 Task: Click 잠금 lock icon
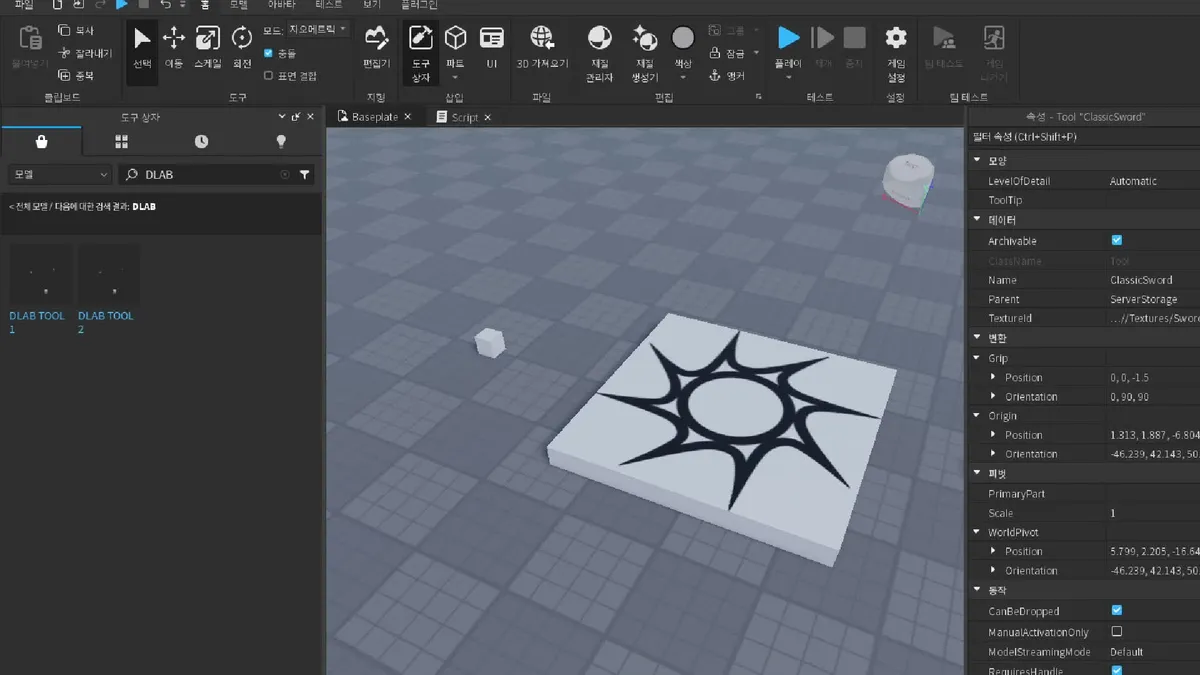(715, 53)
